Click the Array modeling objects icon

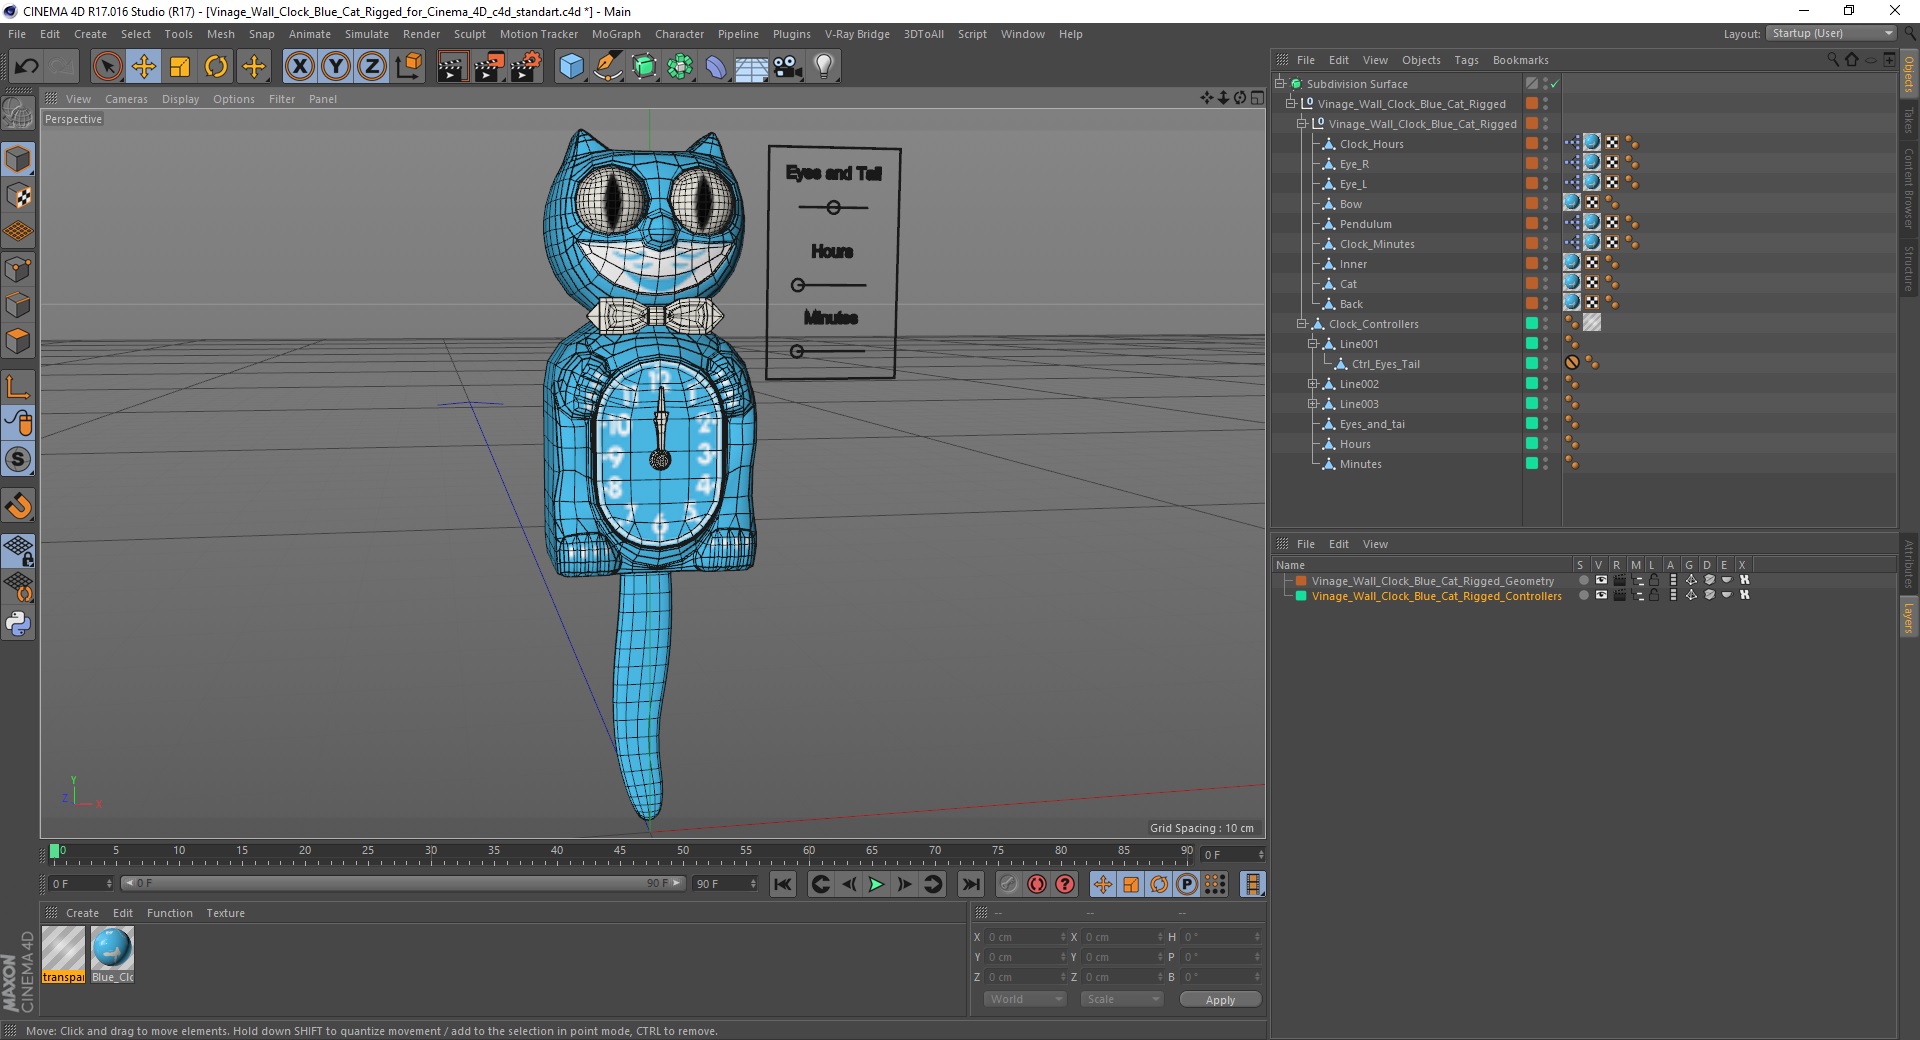(x=680, y=67)
